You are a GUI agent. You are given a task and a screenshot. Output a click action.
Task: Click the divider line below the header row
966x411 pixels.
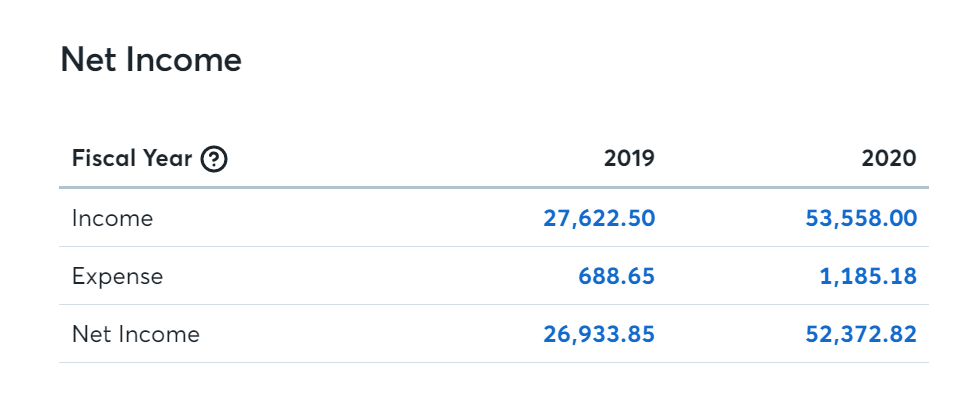pos(490,187)
